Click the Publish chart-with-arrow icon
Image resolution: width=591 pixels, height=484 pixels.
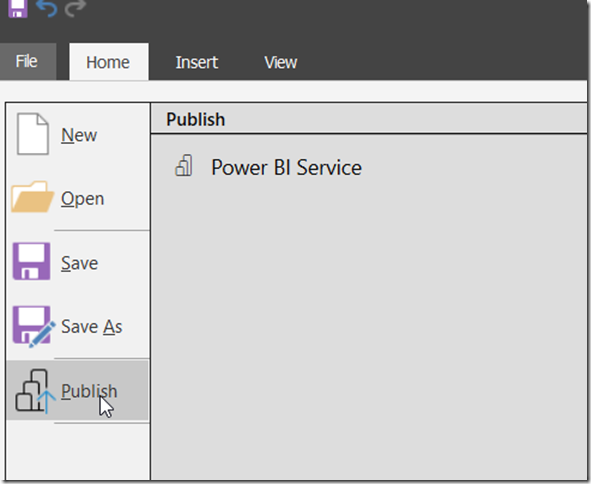[x=35, y=391]
